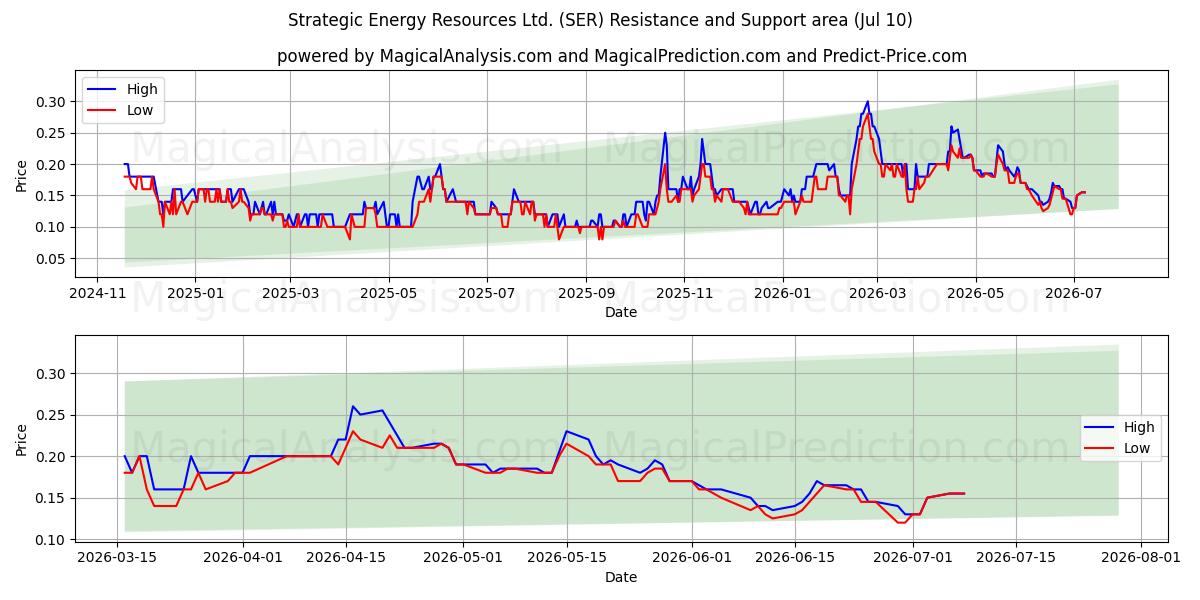The width and height of the screenshot is (1200, 600).
Task: Click the '2026-03' tick label
Action: click(x=876, y=294)
